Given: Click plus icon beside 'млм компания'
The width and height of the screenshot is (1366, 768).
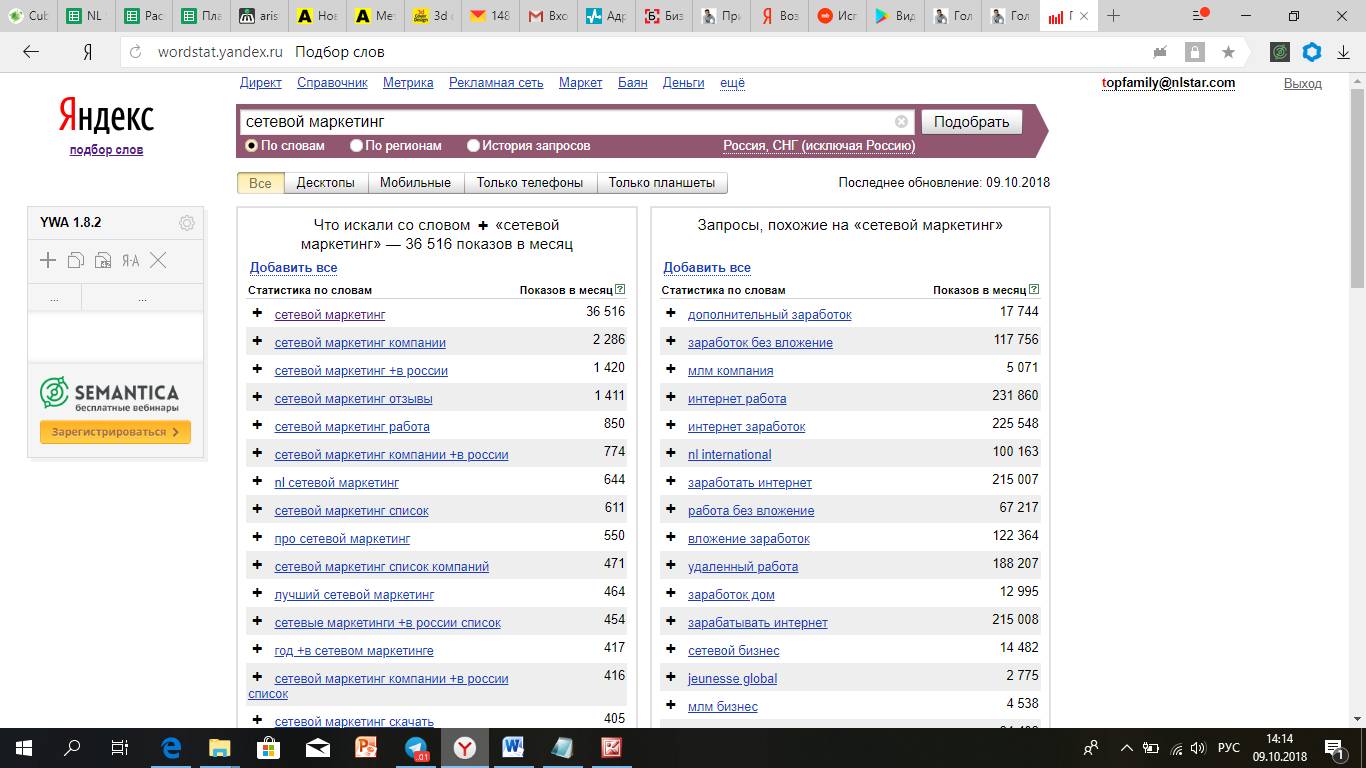Looking at the screenshot, I should [x=671, y=370].
